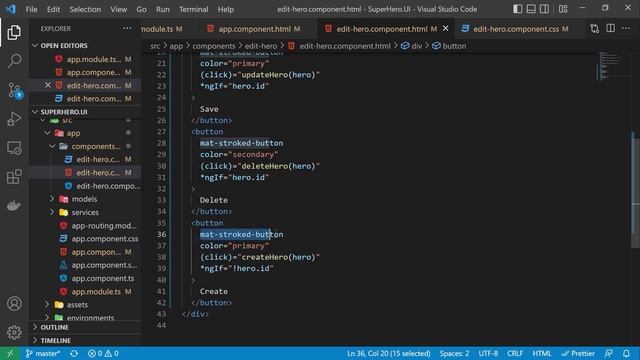This screenshot has width=640, height=360.
Task: Select HTML language mode
Action: click(542, 353)
